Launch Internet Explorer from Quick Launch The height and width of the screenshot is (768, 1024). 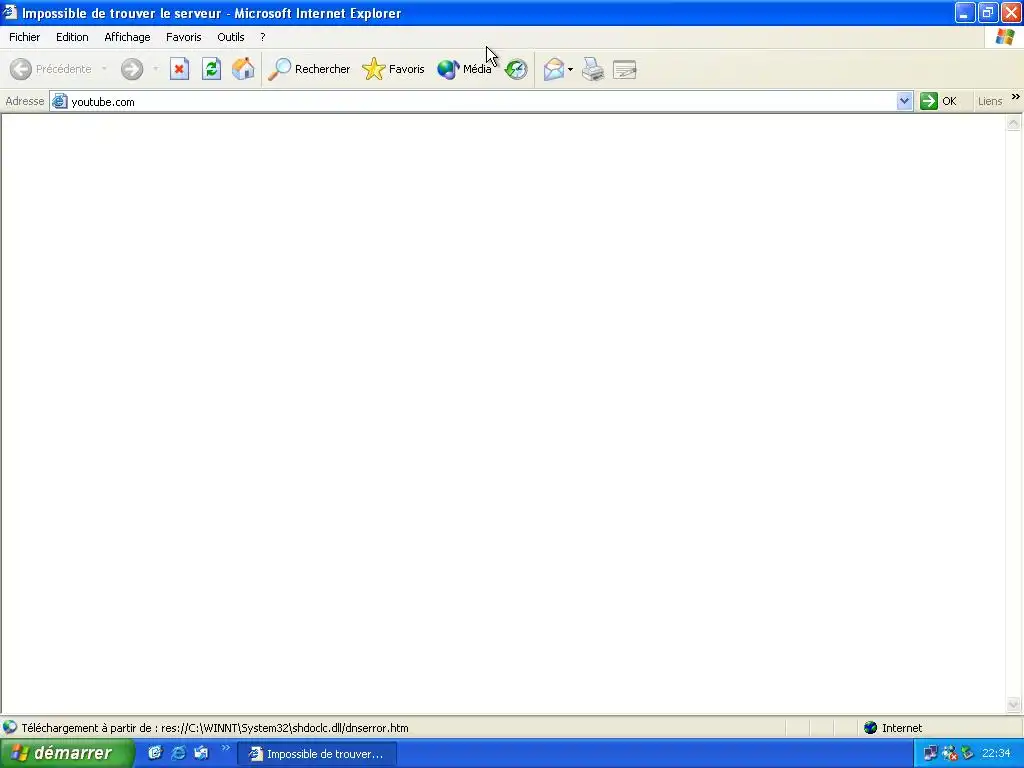(178, 753)
